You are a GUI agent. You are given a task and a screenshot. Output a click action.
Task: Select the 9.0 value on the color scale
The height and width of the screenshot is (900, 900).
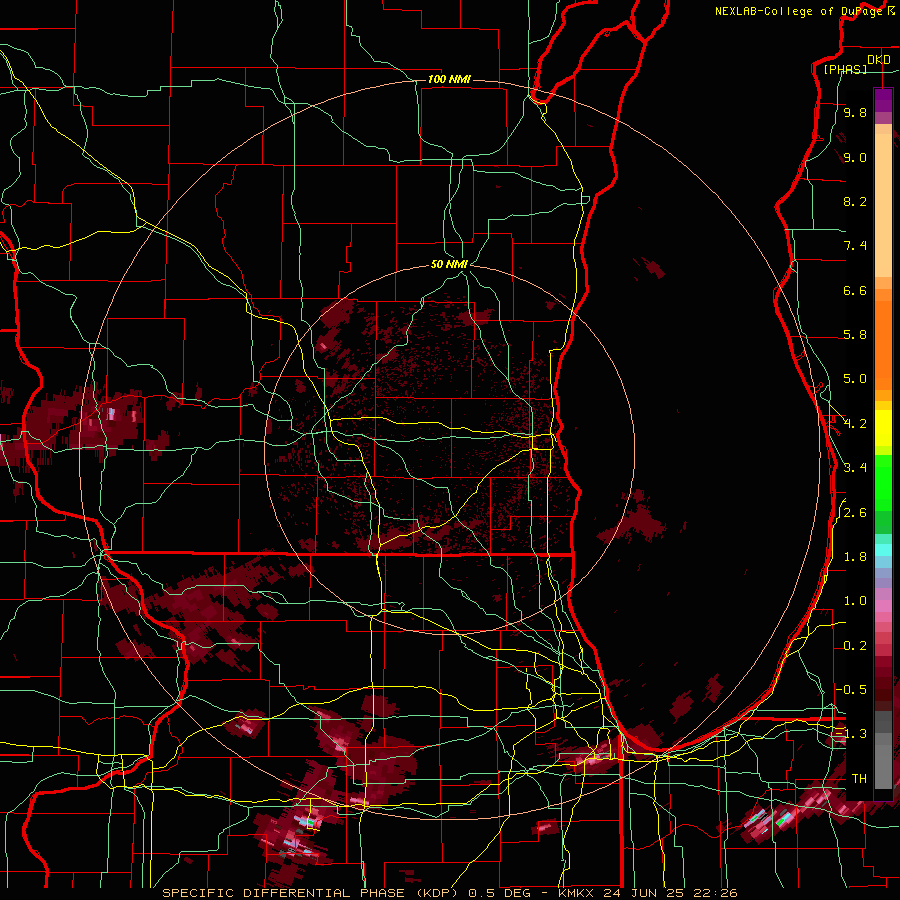click(855, 157)
